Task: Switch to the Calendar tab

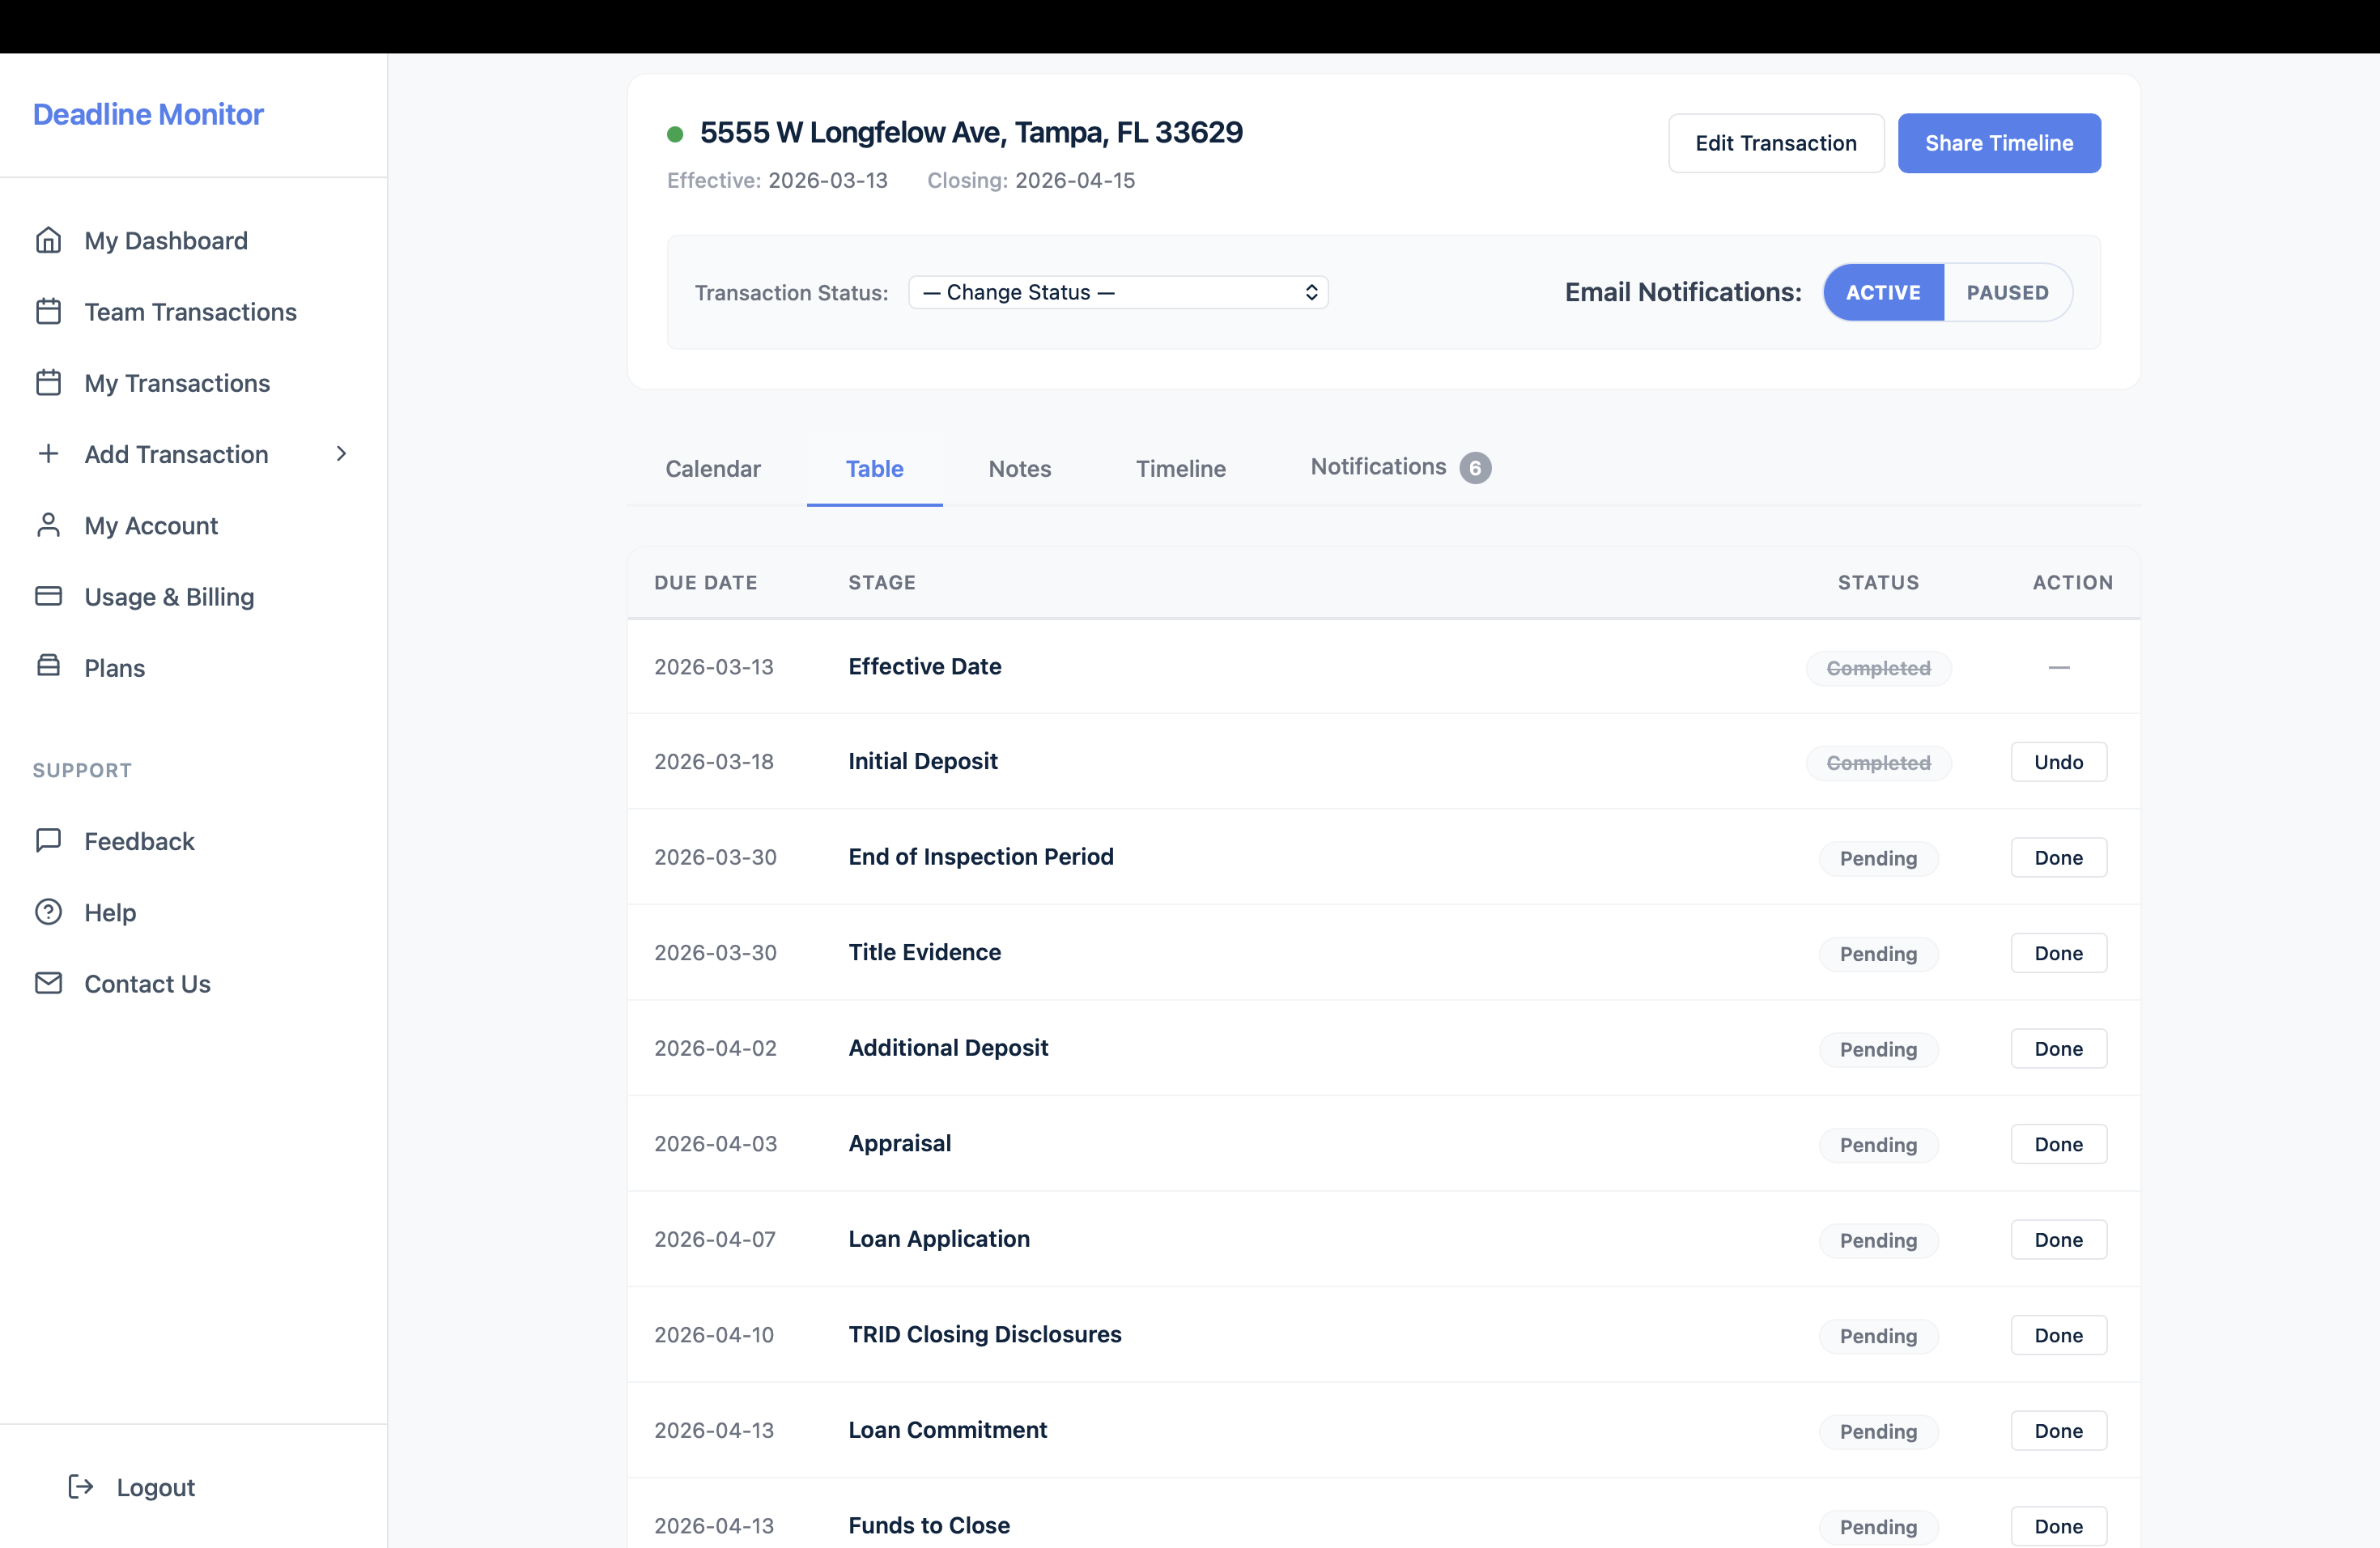Action: (713, 469)
